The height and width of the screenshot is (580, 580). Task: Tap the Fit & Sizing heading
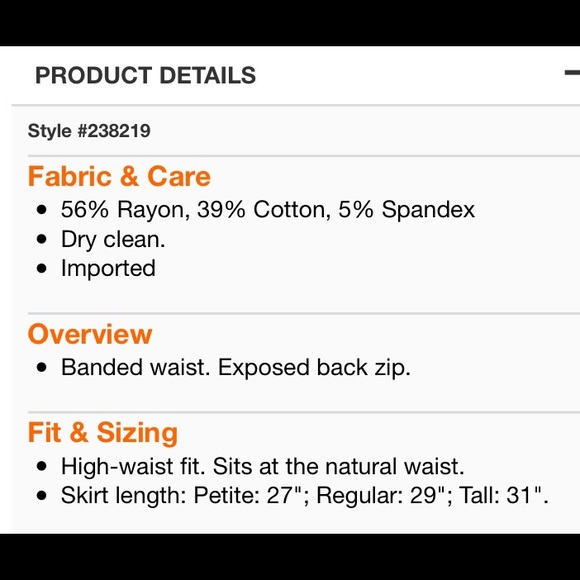click(103, 432)
